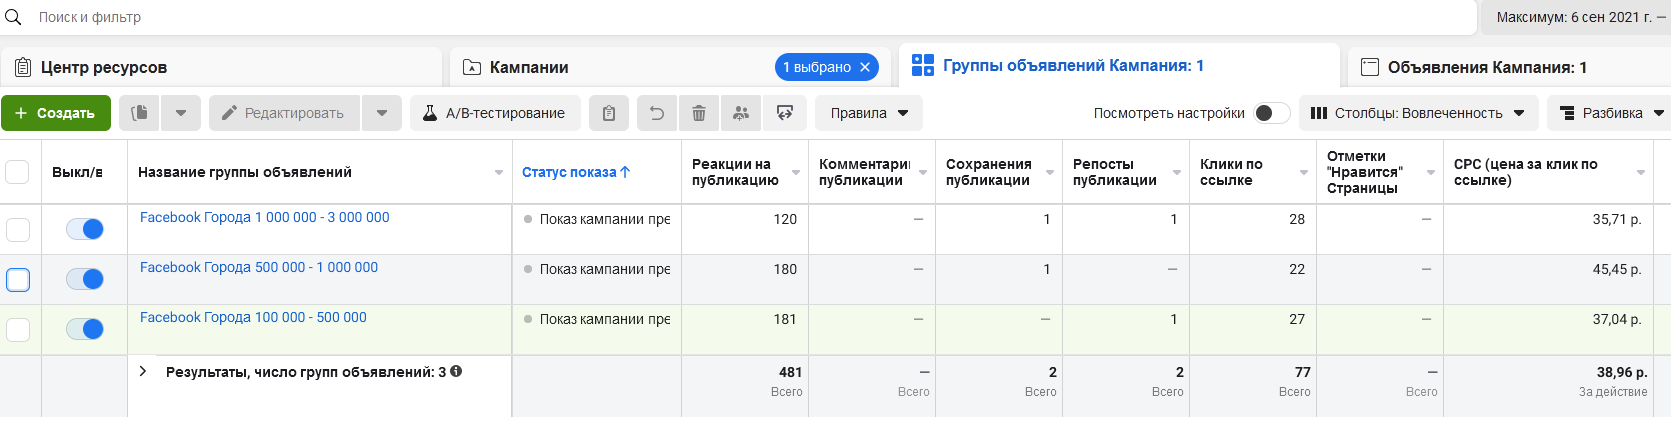The height and width of the screenshot is (426, 1671).
Task: Open the 'Название группы объявлений' column menu arrow
Action: click(499, 172)
